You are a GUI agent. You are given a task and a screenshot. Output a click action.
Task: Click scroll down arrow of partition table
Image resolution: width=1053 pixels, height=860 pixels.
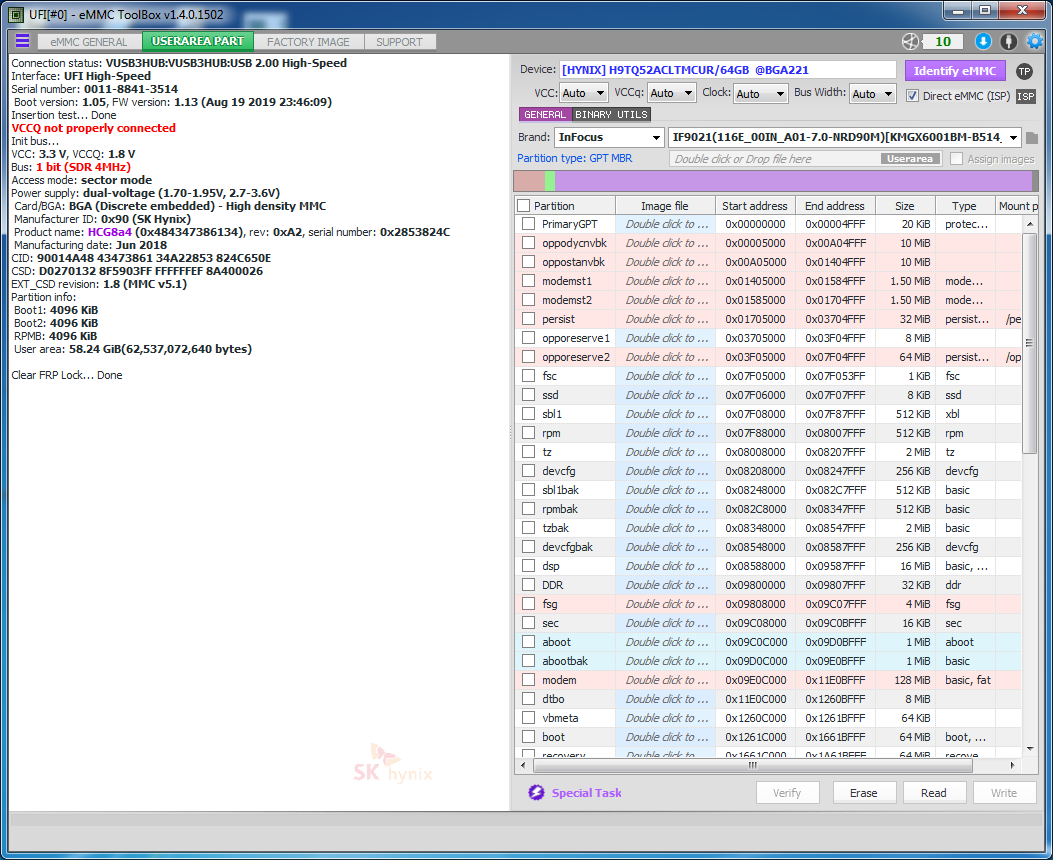[x=1030, y=749]
